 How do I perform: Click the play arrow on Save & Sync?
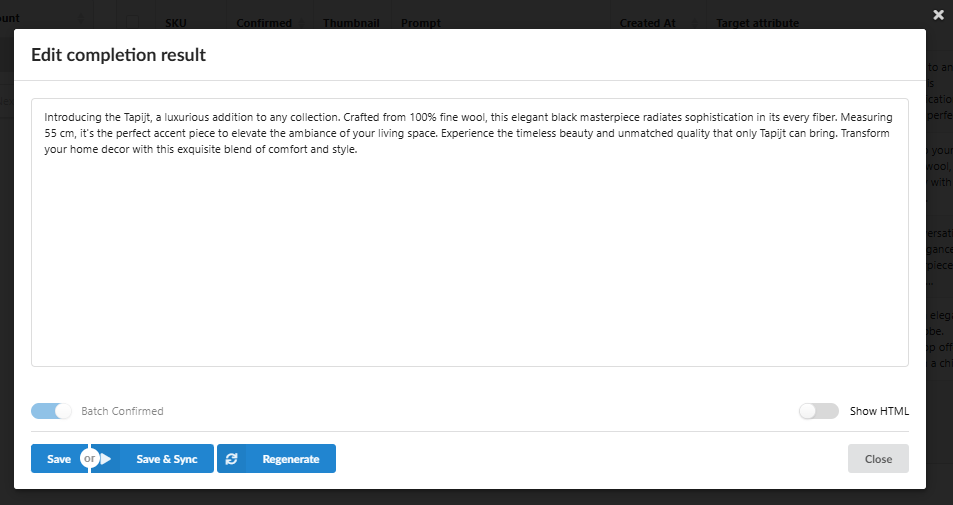tap(106, 459)
